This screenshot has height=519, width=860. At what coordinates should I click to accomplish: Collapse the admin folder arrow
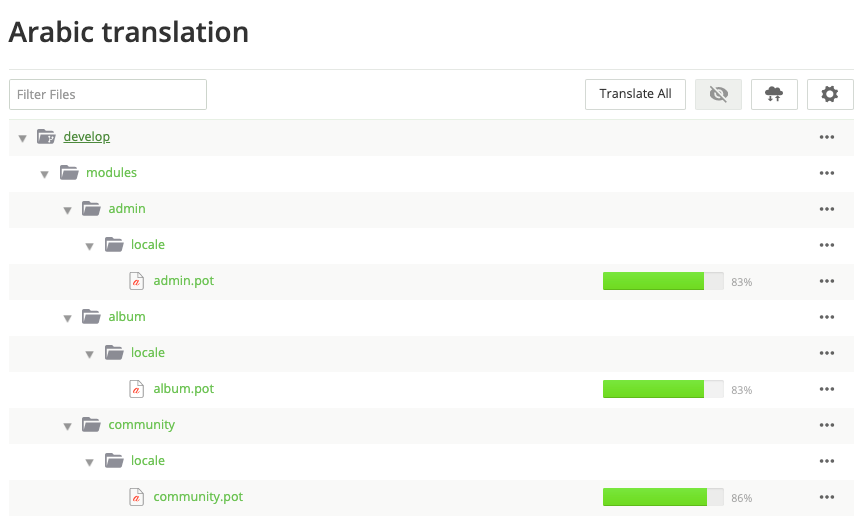click(x=67, y=210)
